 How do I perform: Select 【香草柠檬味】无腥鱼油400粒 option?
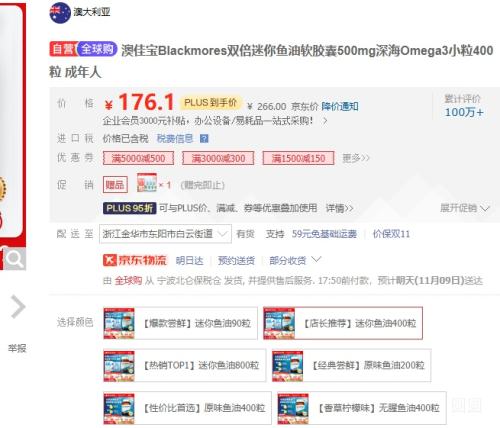pos(362,408)
